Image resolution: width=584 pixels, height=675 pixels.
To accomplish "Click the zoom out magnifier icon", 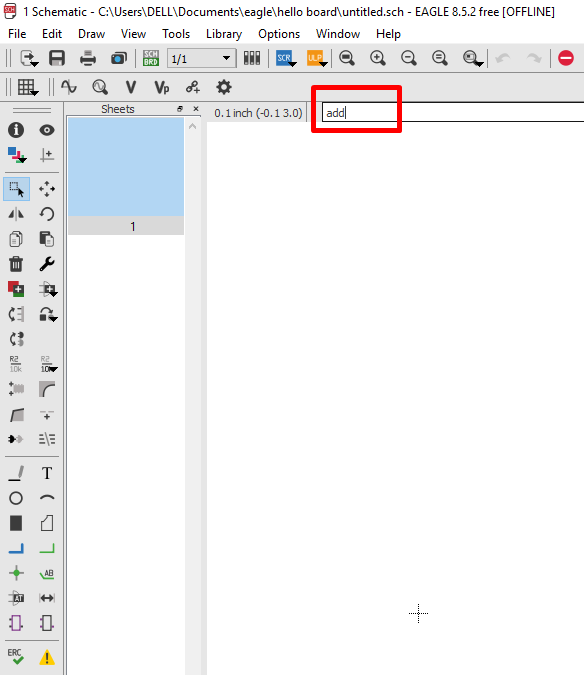I will pos(408,58).
